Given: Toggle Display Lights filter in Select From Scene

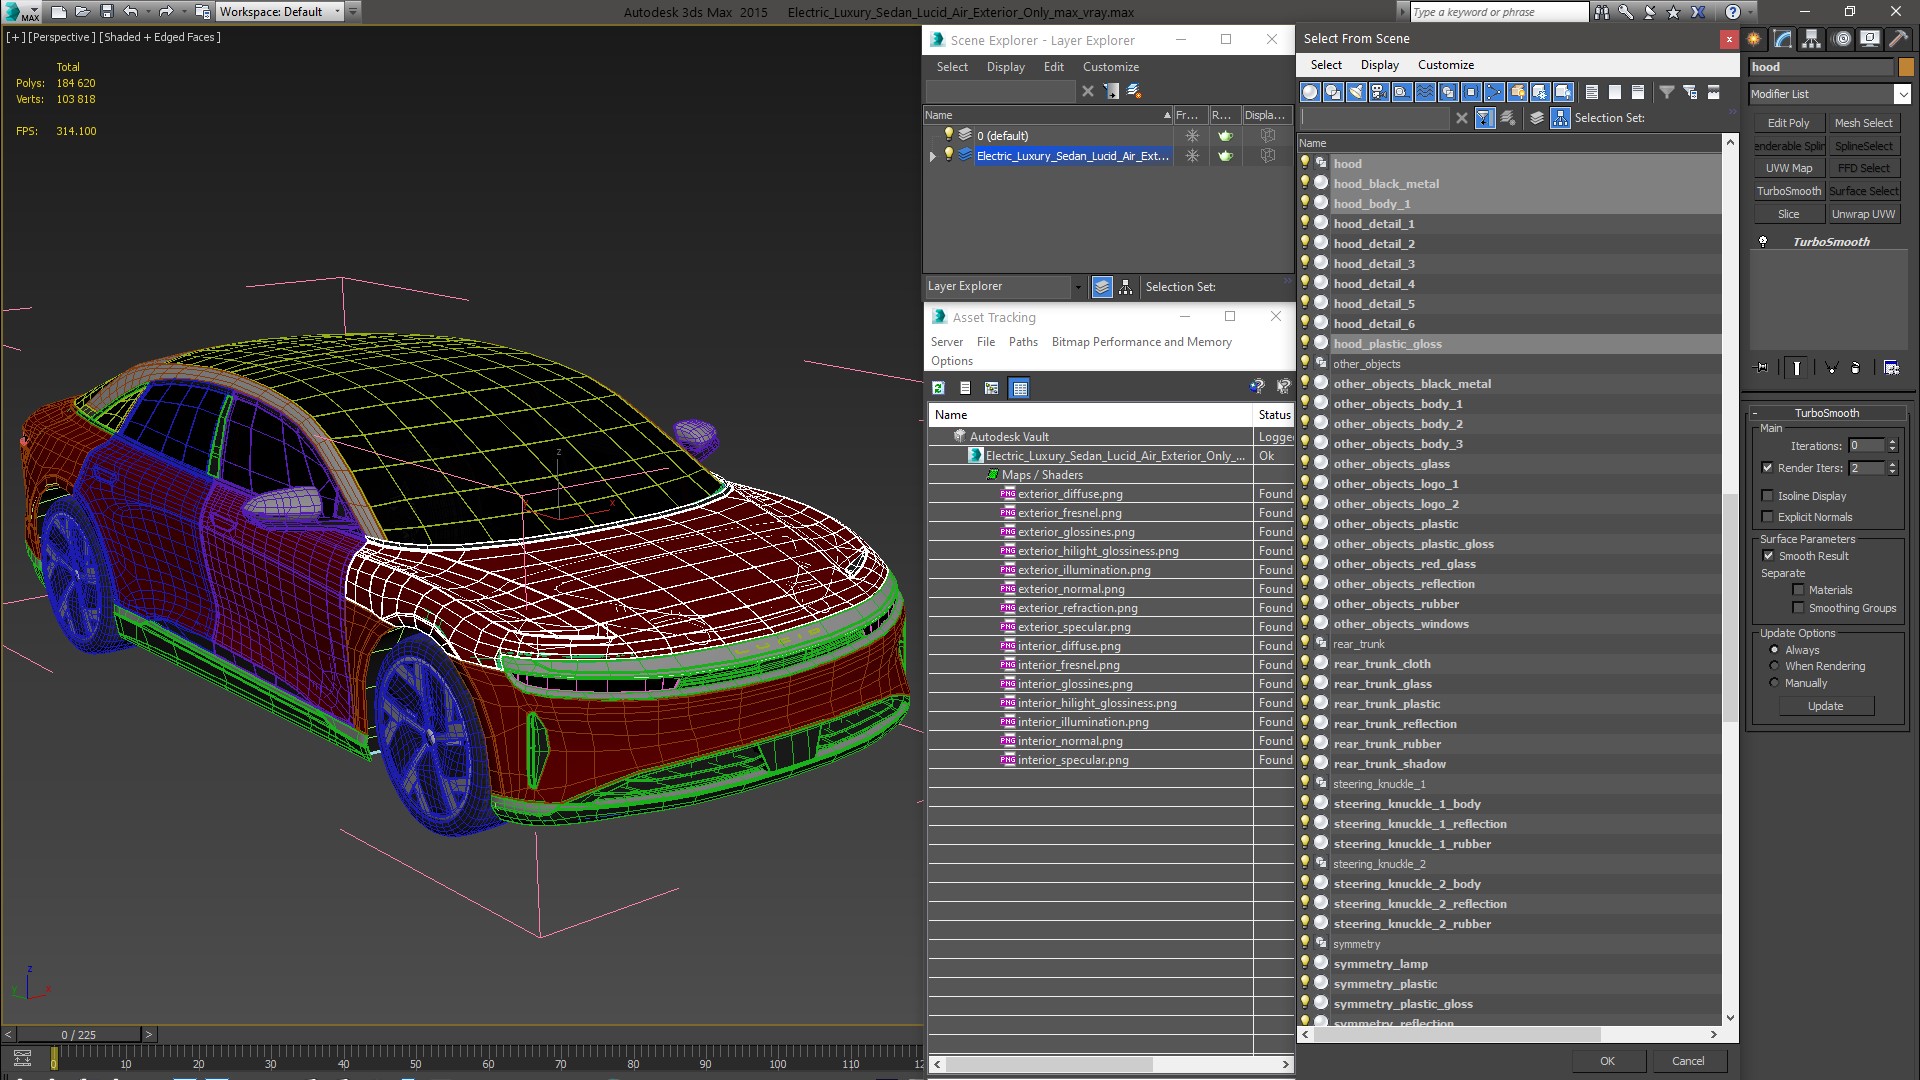Looking at the screenshot, I should pyautogui.click(x=1356, y=92).
